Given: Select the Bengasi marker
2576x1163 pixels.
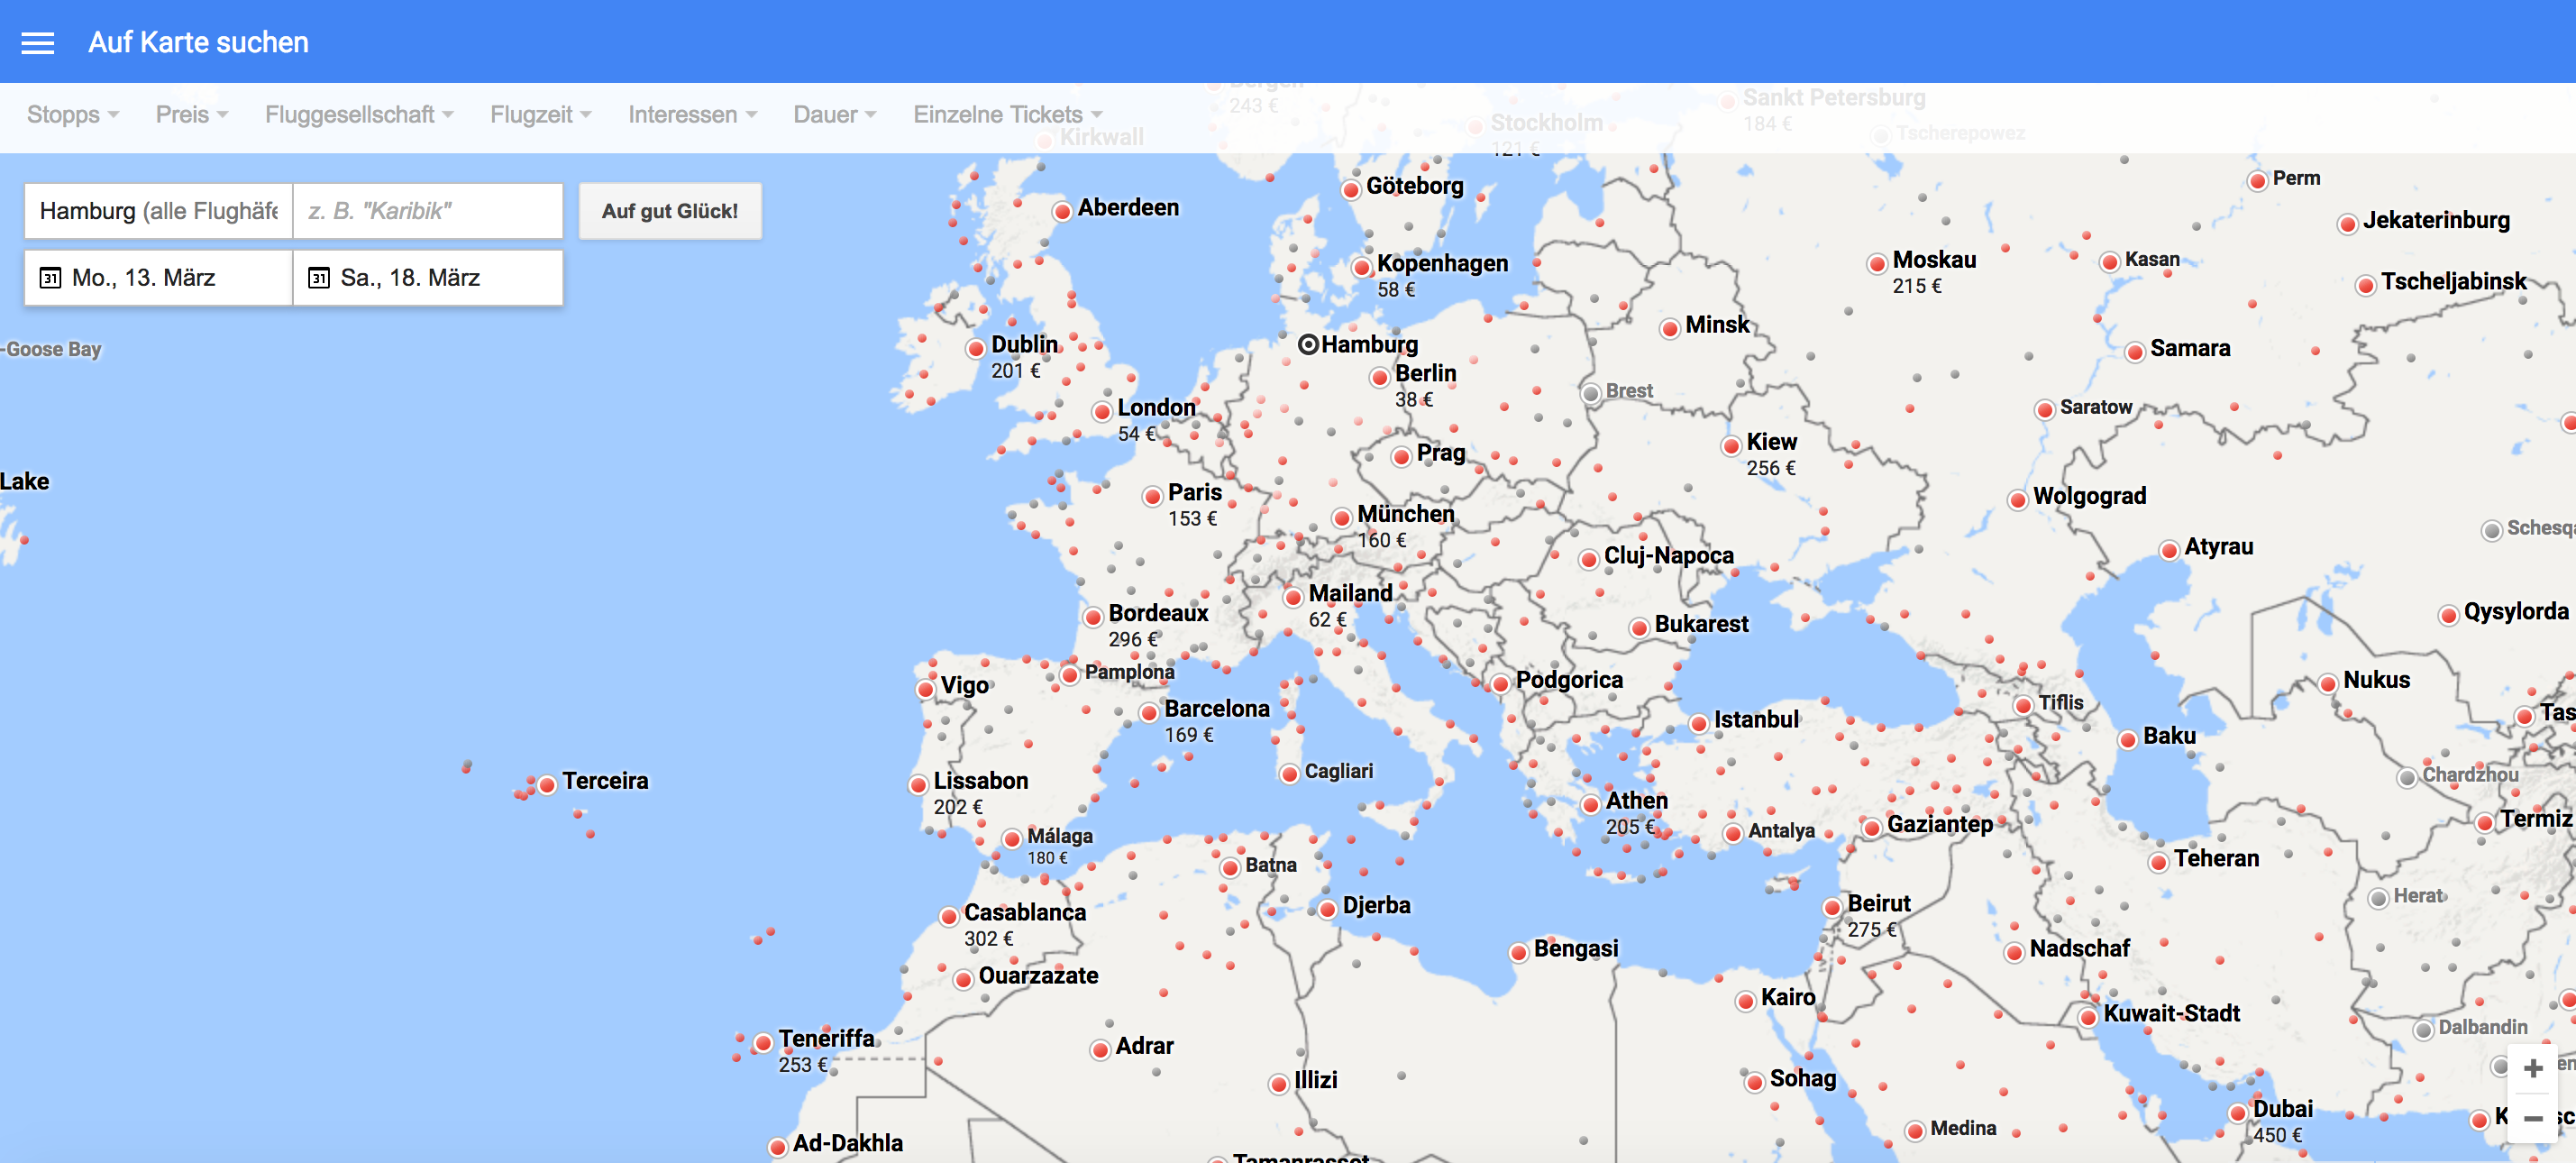Looking at the screenshot, I should tap(1519, 951).
